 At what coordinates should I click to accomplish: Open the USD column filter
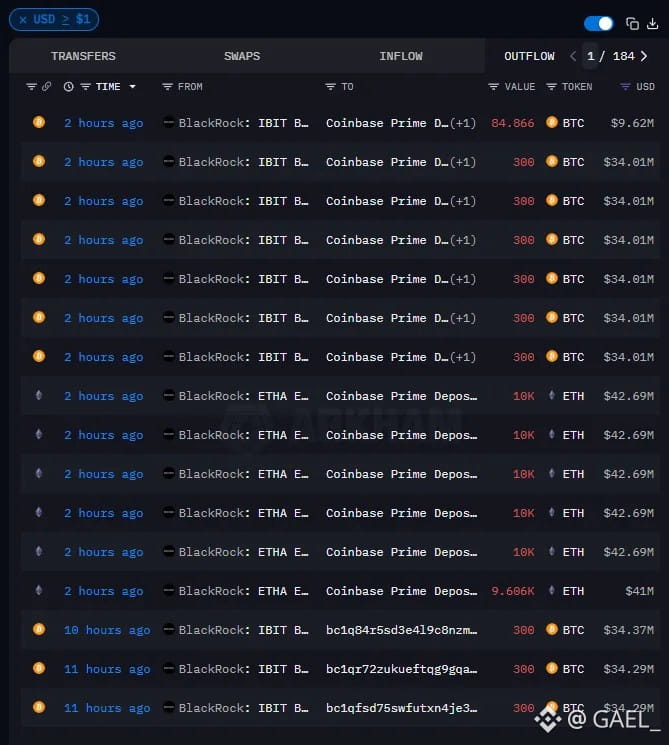[625, 86]
